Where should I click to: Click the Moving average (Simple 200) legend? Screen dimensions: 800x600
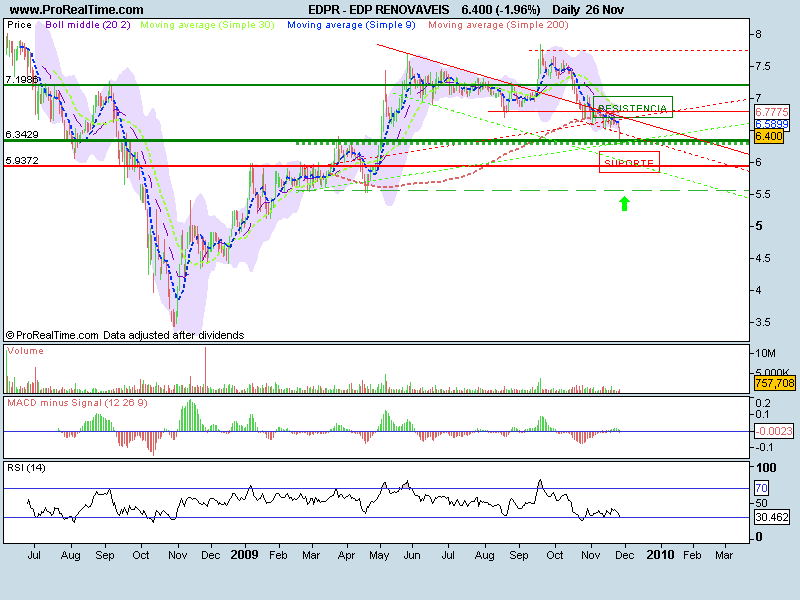coord(498,24)
